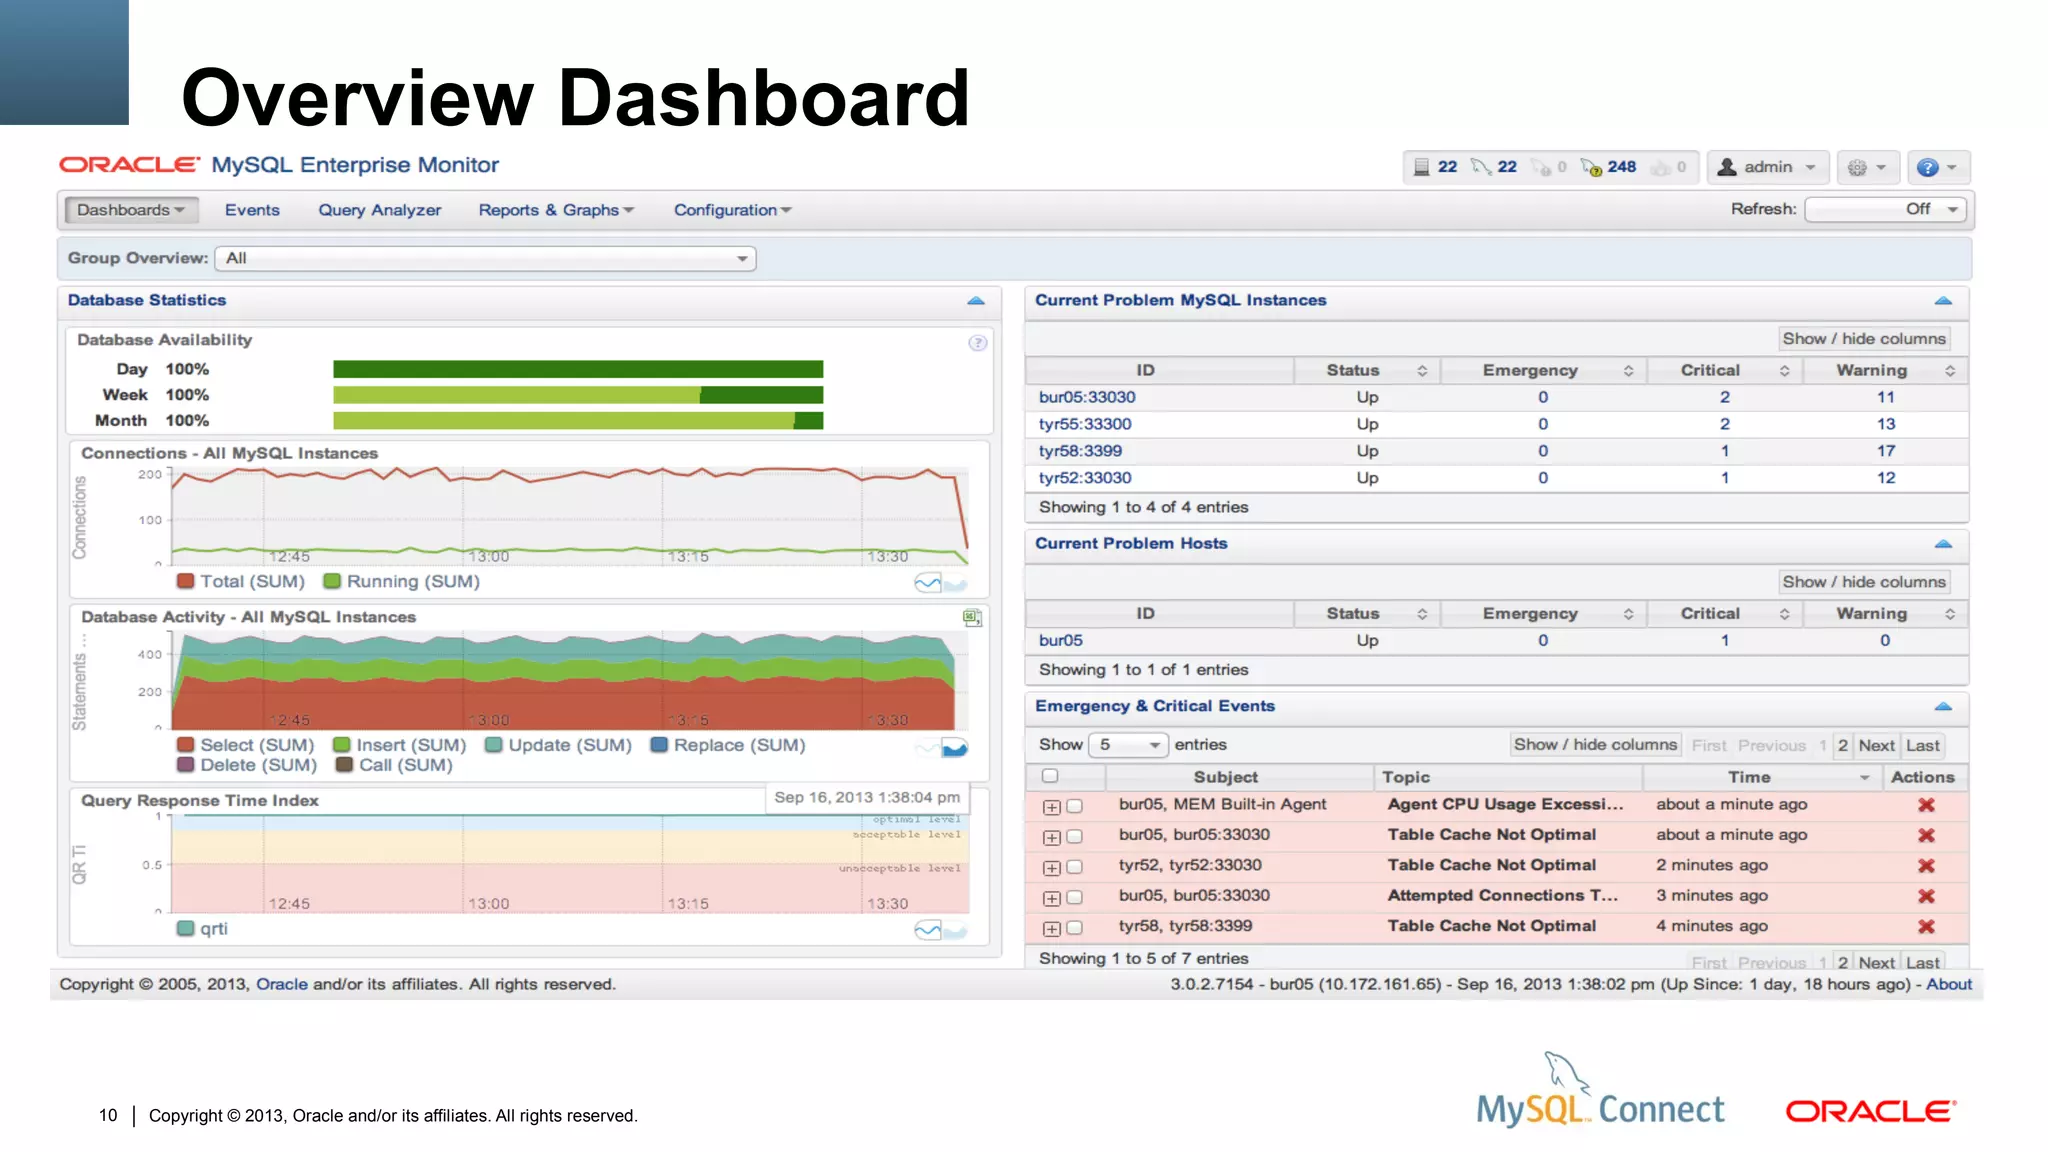The width and height of the screenshot is (2048, 1152).
Task: Click the Database Availability help icon
Action: tap(977, 343)
